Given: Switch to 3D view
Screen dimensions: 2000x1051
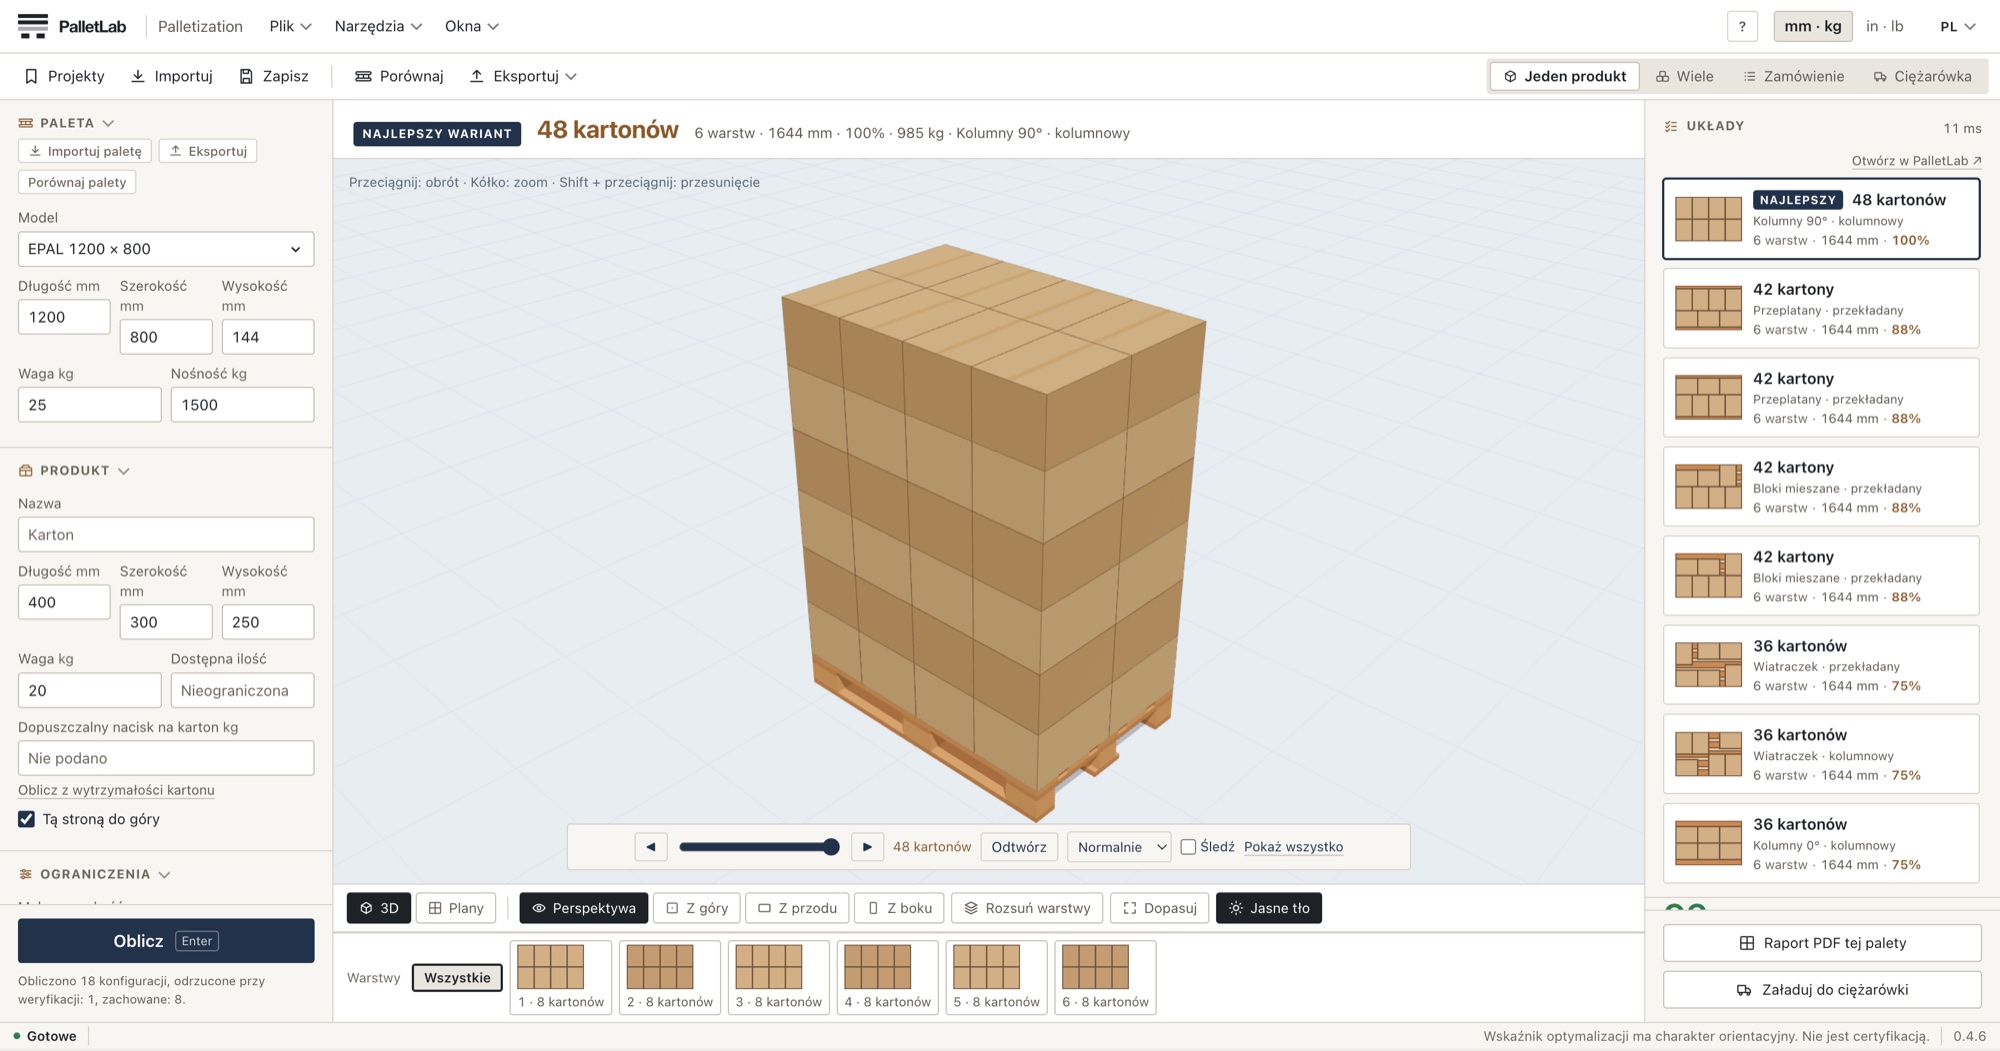Looking at the screenshot, I should [x=379, y=908].
